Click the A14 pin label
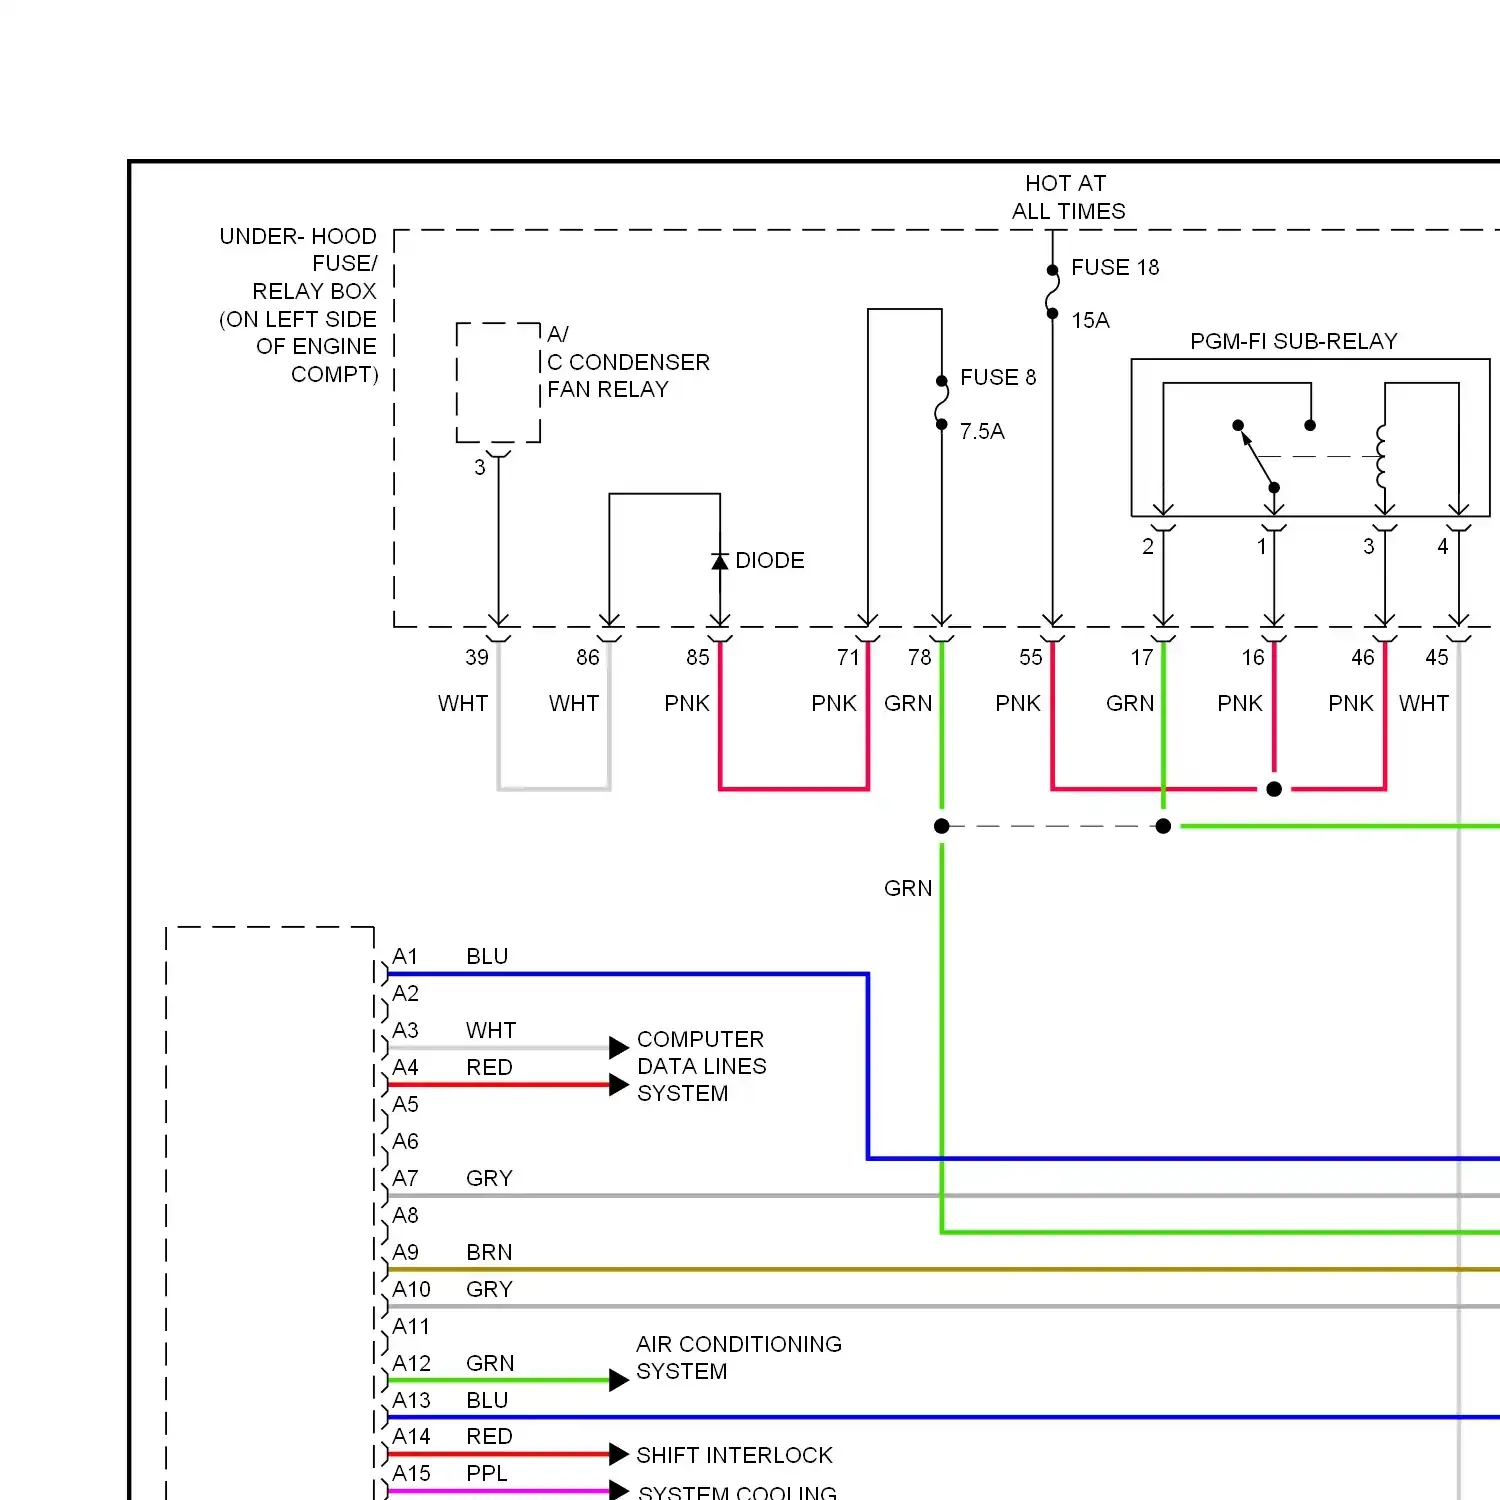The width and height of the screenshot is (1500, 1500). pos(411,1436)
